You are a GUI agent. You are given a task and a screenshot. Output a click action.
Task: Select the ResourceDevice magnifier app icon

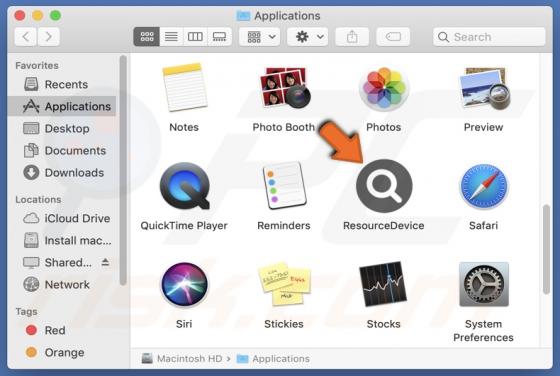[x=384, y=186]
